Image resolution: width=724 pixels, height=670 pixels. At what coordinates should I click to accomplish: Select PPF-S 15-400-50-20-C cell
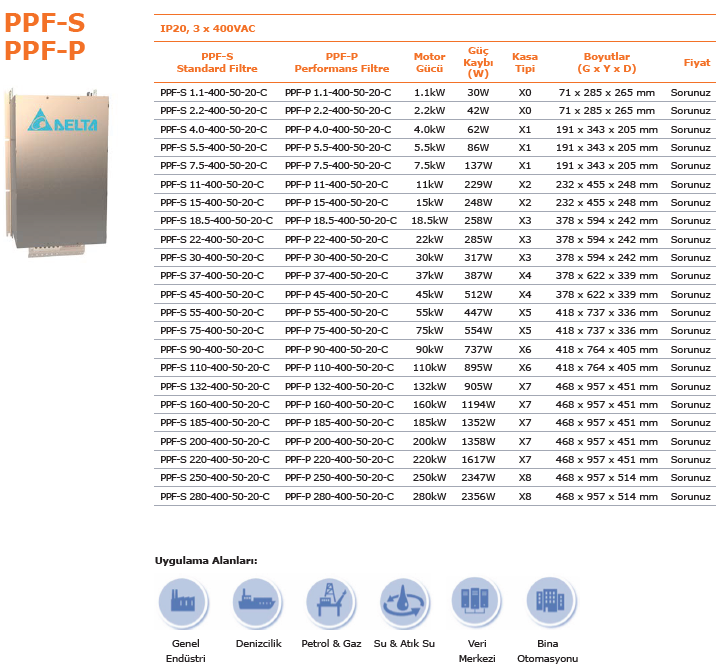click(212, 202)
